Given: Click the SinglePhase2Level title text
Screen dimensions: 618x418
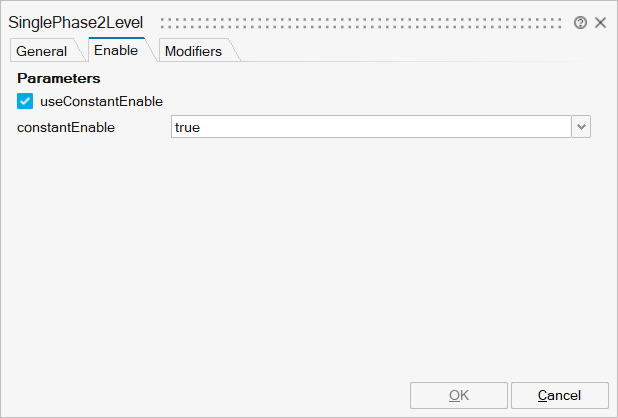Looking at the screenshot, I should click(76, 22).
